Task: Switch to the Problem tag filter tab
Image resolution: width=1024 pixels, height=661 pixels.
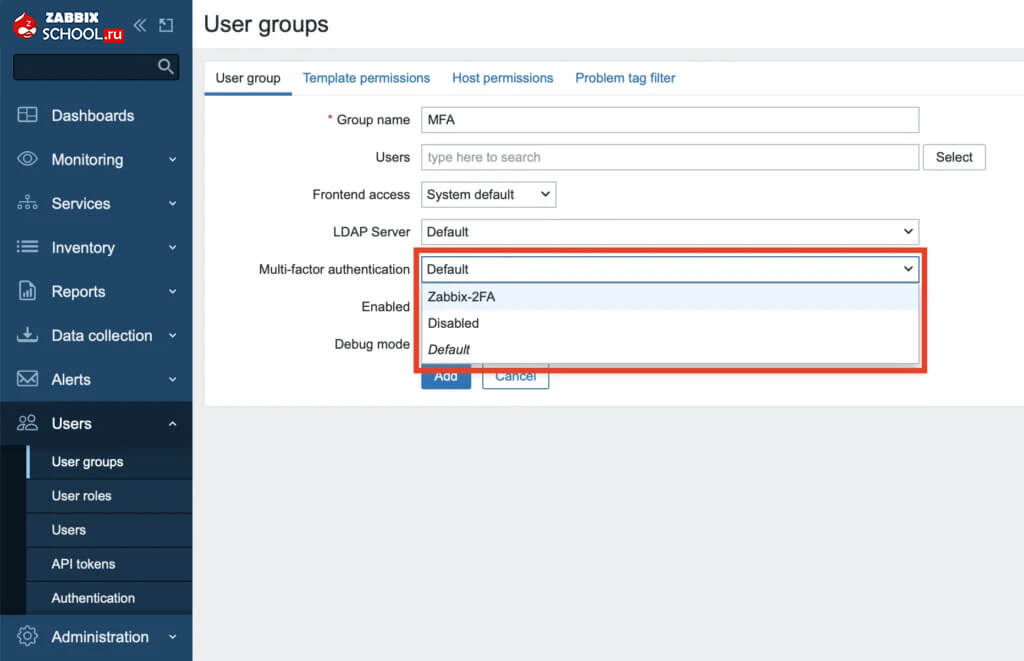Action: click(625, 78)
